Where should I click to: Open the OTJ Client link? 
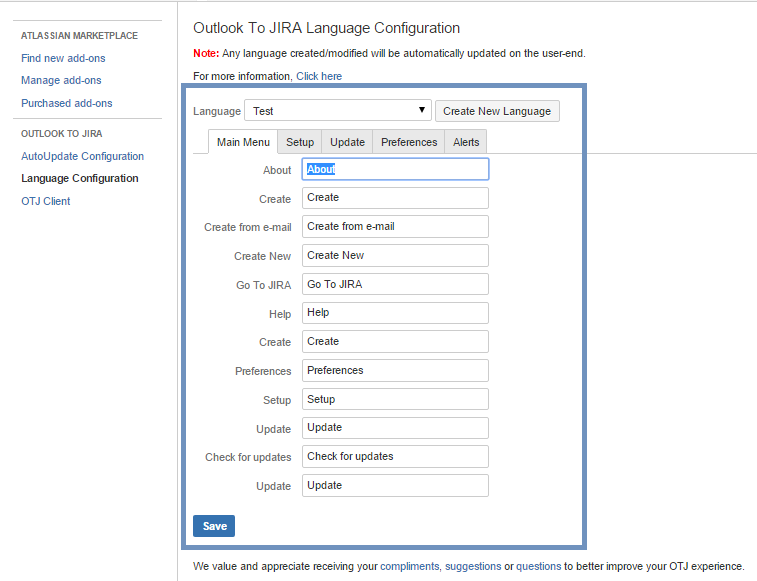pyautogui.click(x=46, y=201)
